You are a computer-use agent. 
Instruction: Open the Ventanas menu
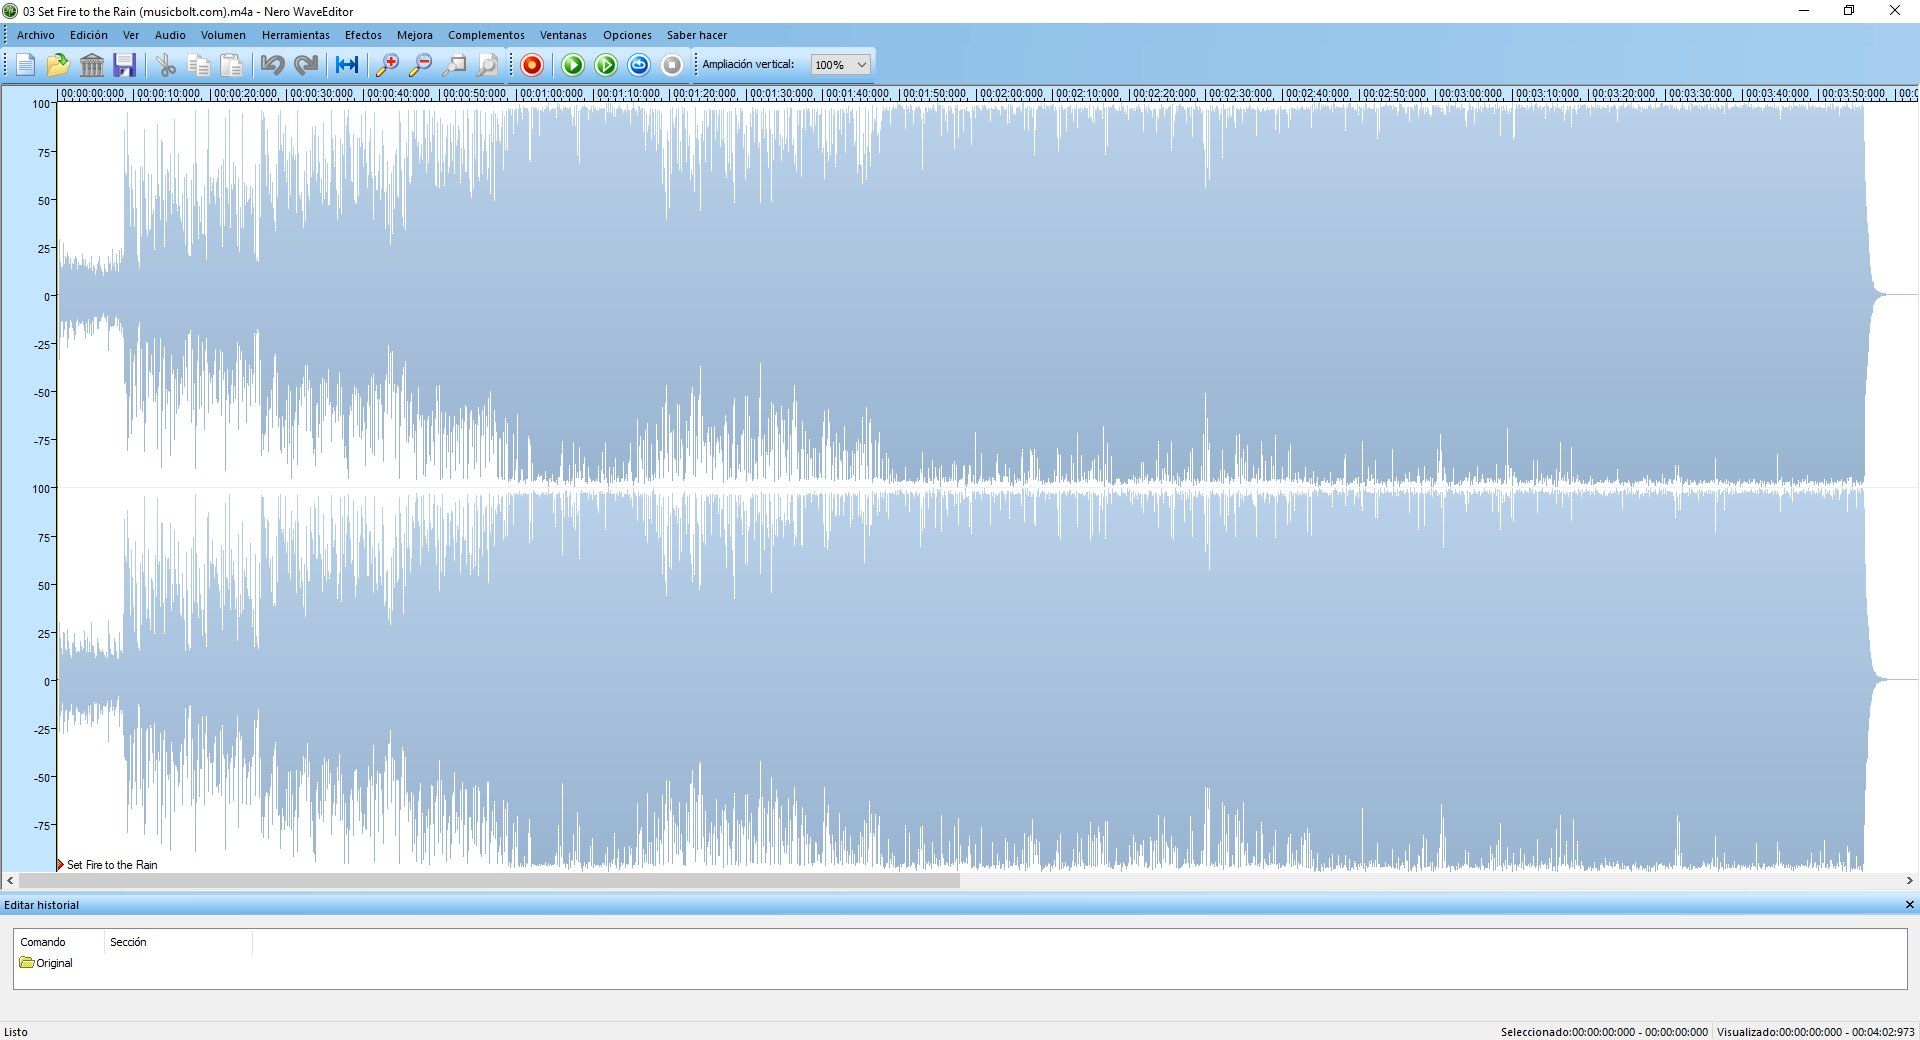[x=563, y=35]
